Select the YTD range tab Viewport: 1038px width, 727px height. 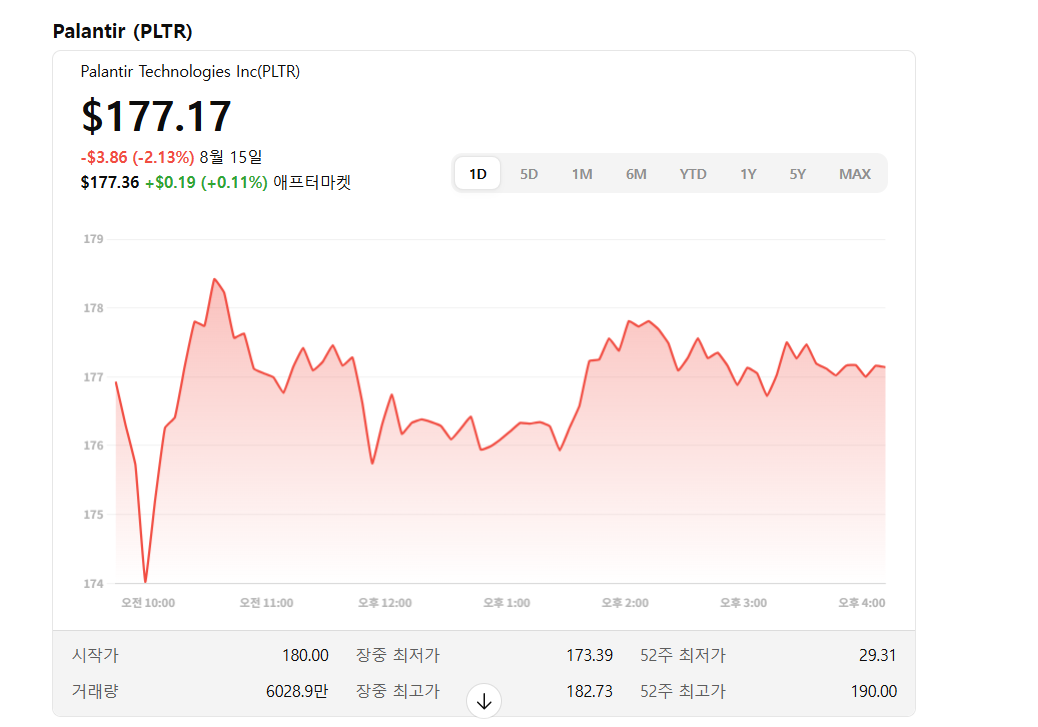pyautogui.click(x=693, y=174)
